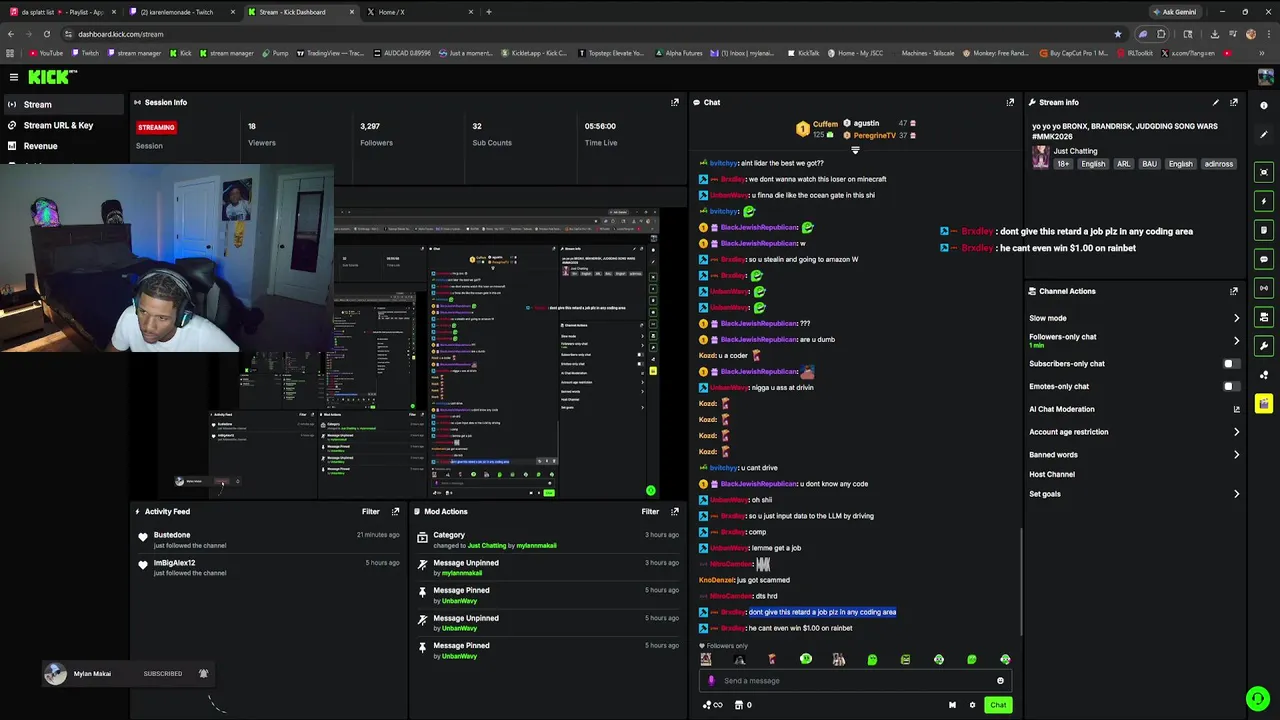Open Revenue in left sidebar

tap(62, 146)
